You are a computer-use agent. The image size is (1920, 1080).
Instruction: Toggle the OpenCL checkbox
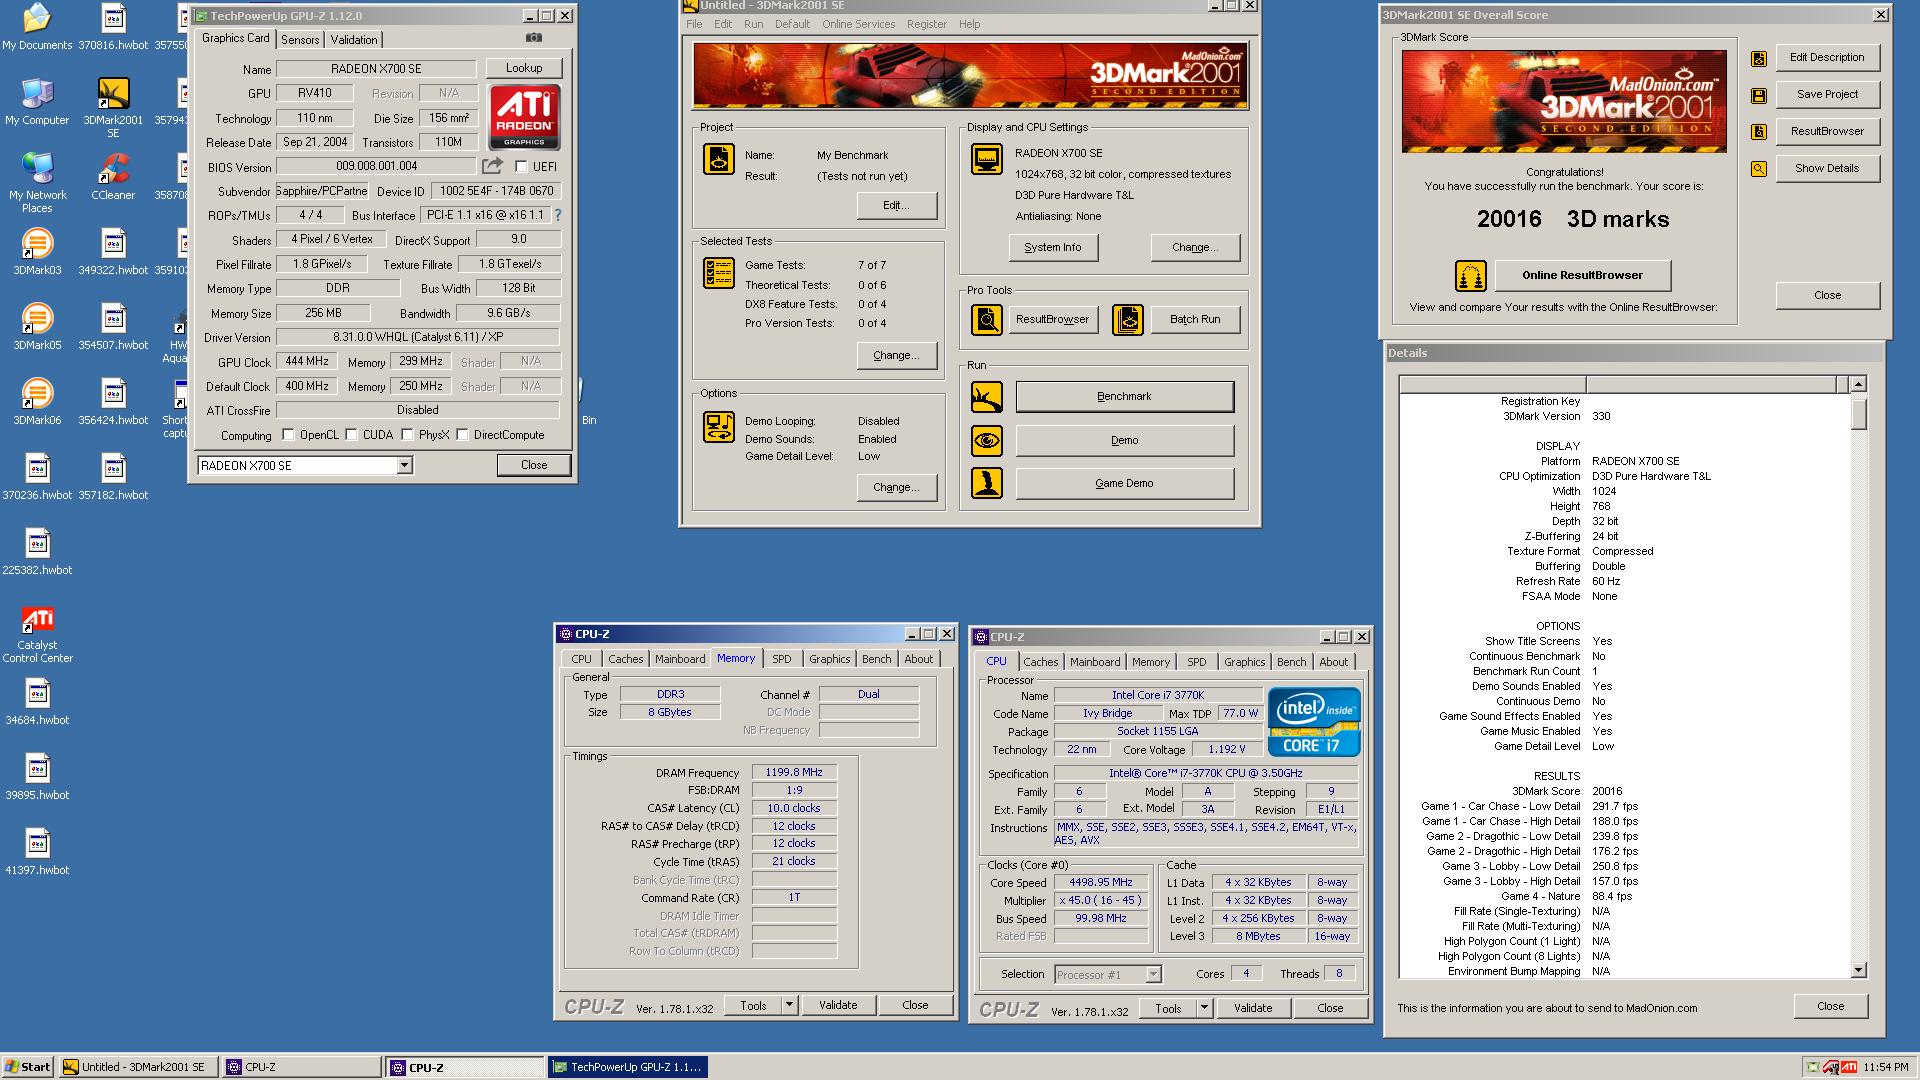[x=288, y=435]
